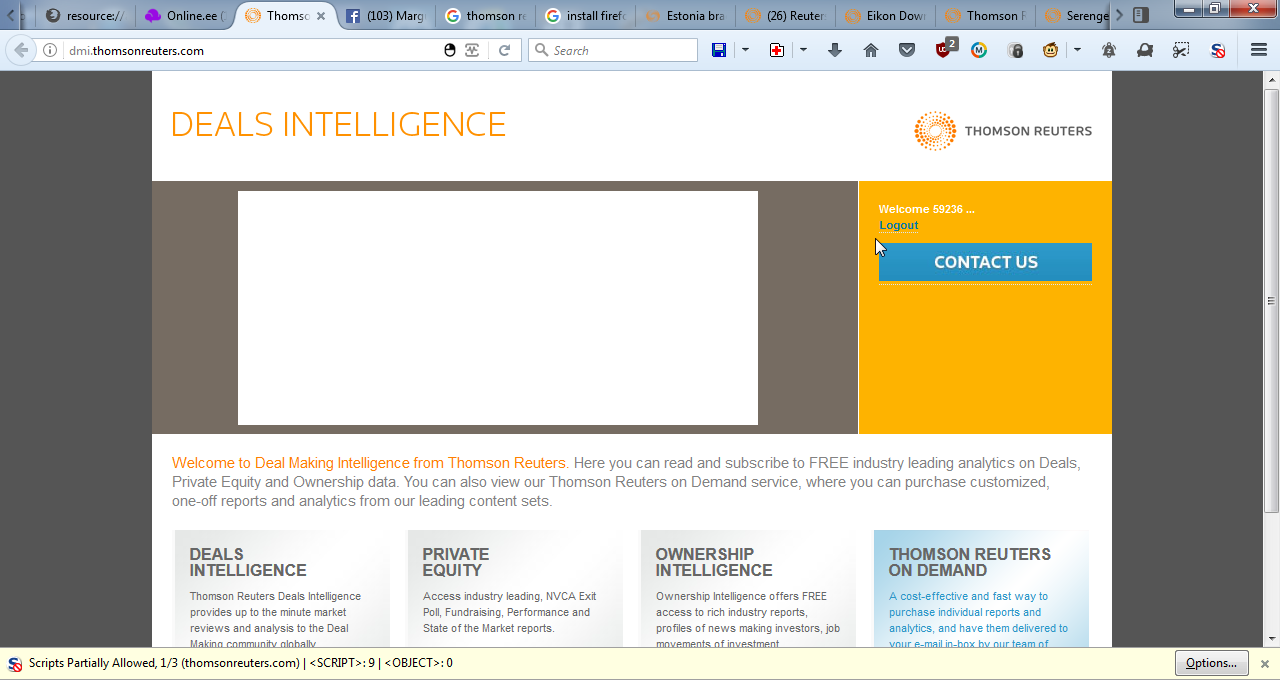Click the mouse-shaped icon in the address bar
Screen dimensions: 1280x680
[x=450, y=50]
